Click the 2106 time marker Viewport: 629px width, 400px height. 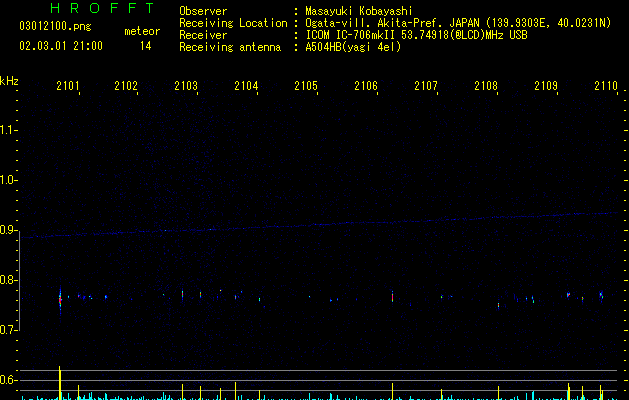coord(366,85)
